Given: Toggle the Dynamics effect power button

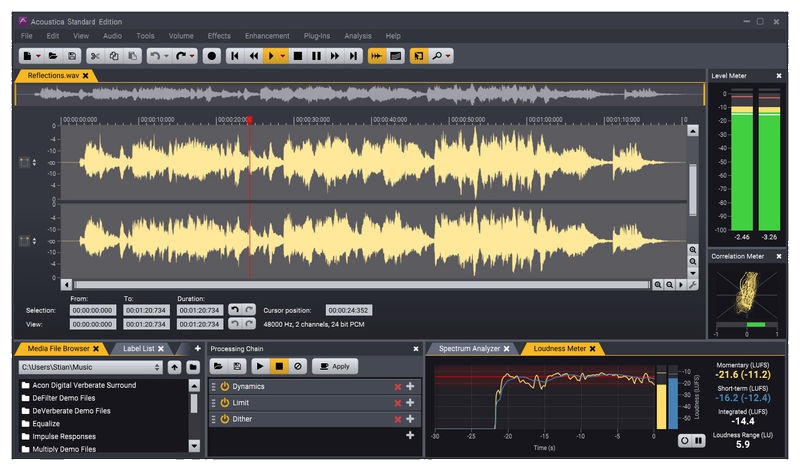Looking at the screenshot, I should (225, 386).
